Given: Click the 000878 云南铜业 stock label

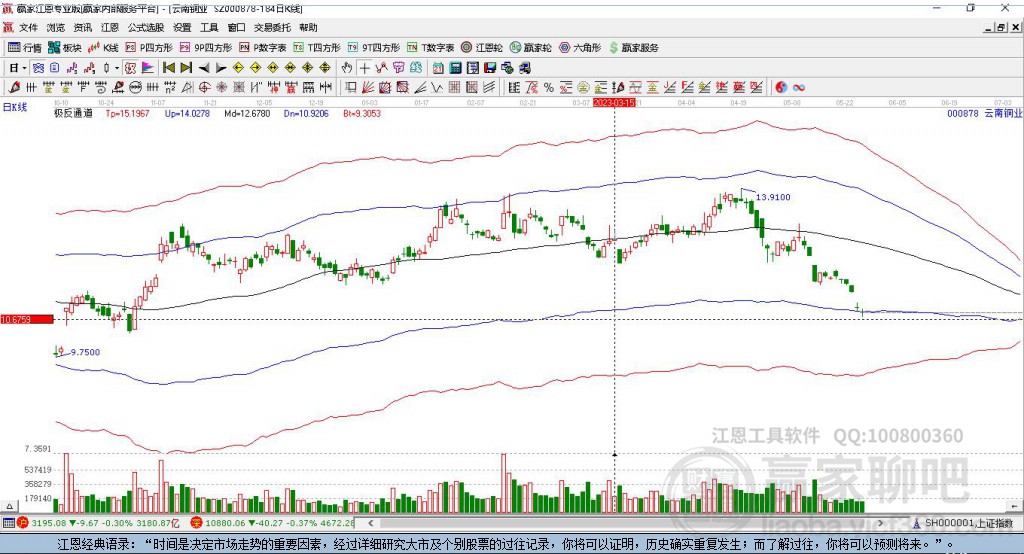Looking at the screenshot, I should pyautogui.click(x=985, y=114).
